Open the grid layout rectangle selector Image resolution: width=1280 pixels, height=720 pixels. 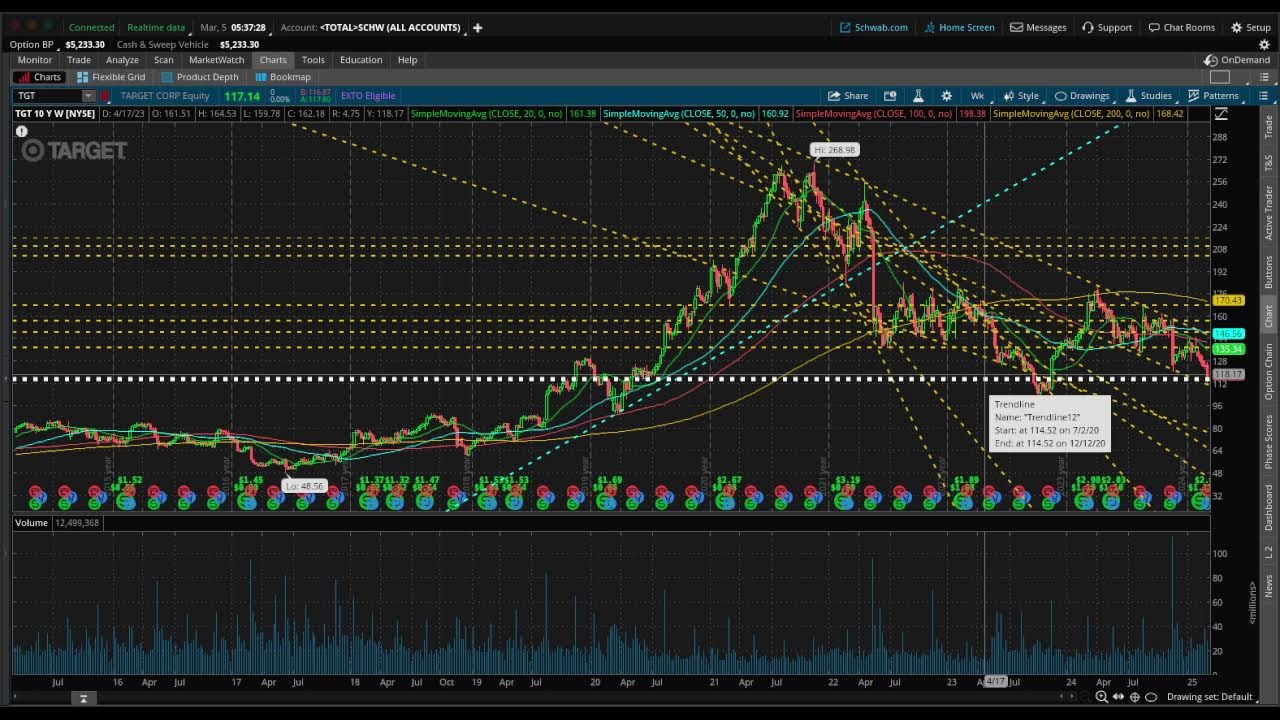1220,77
